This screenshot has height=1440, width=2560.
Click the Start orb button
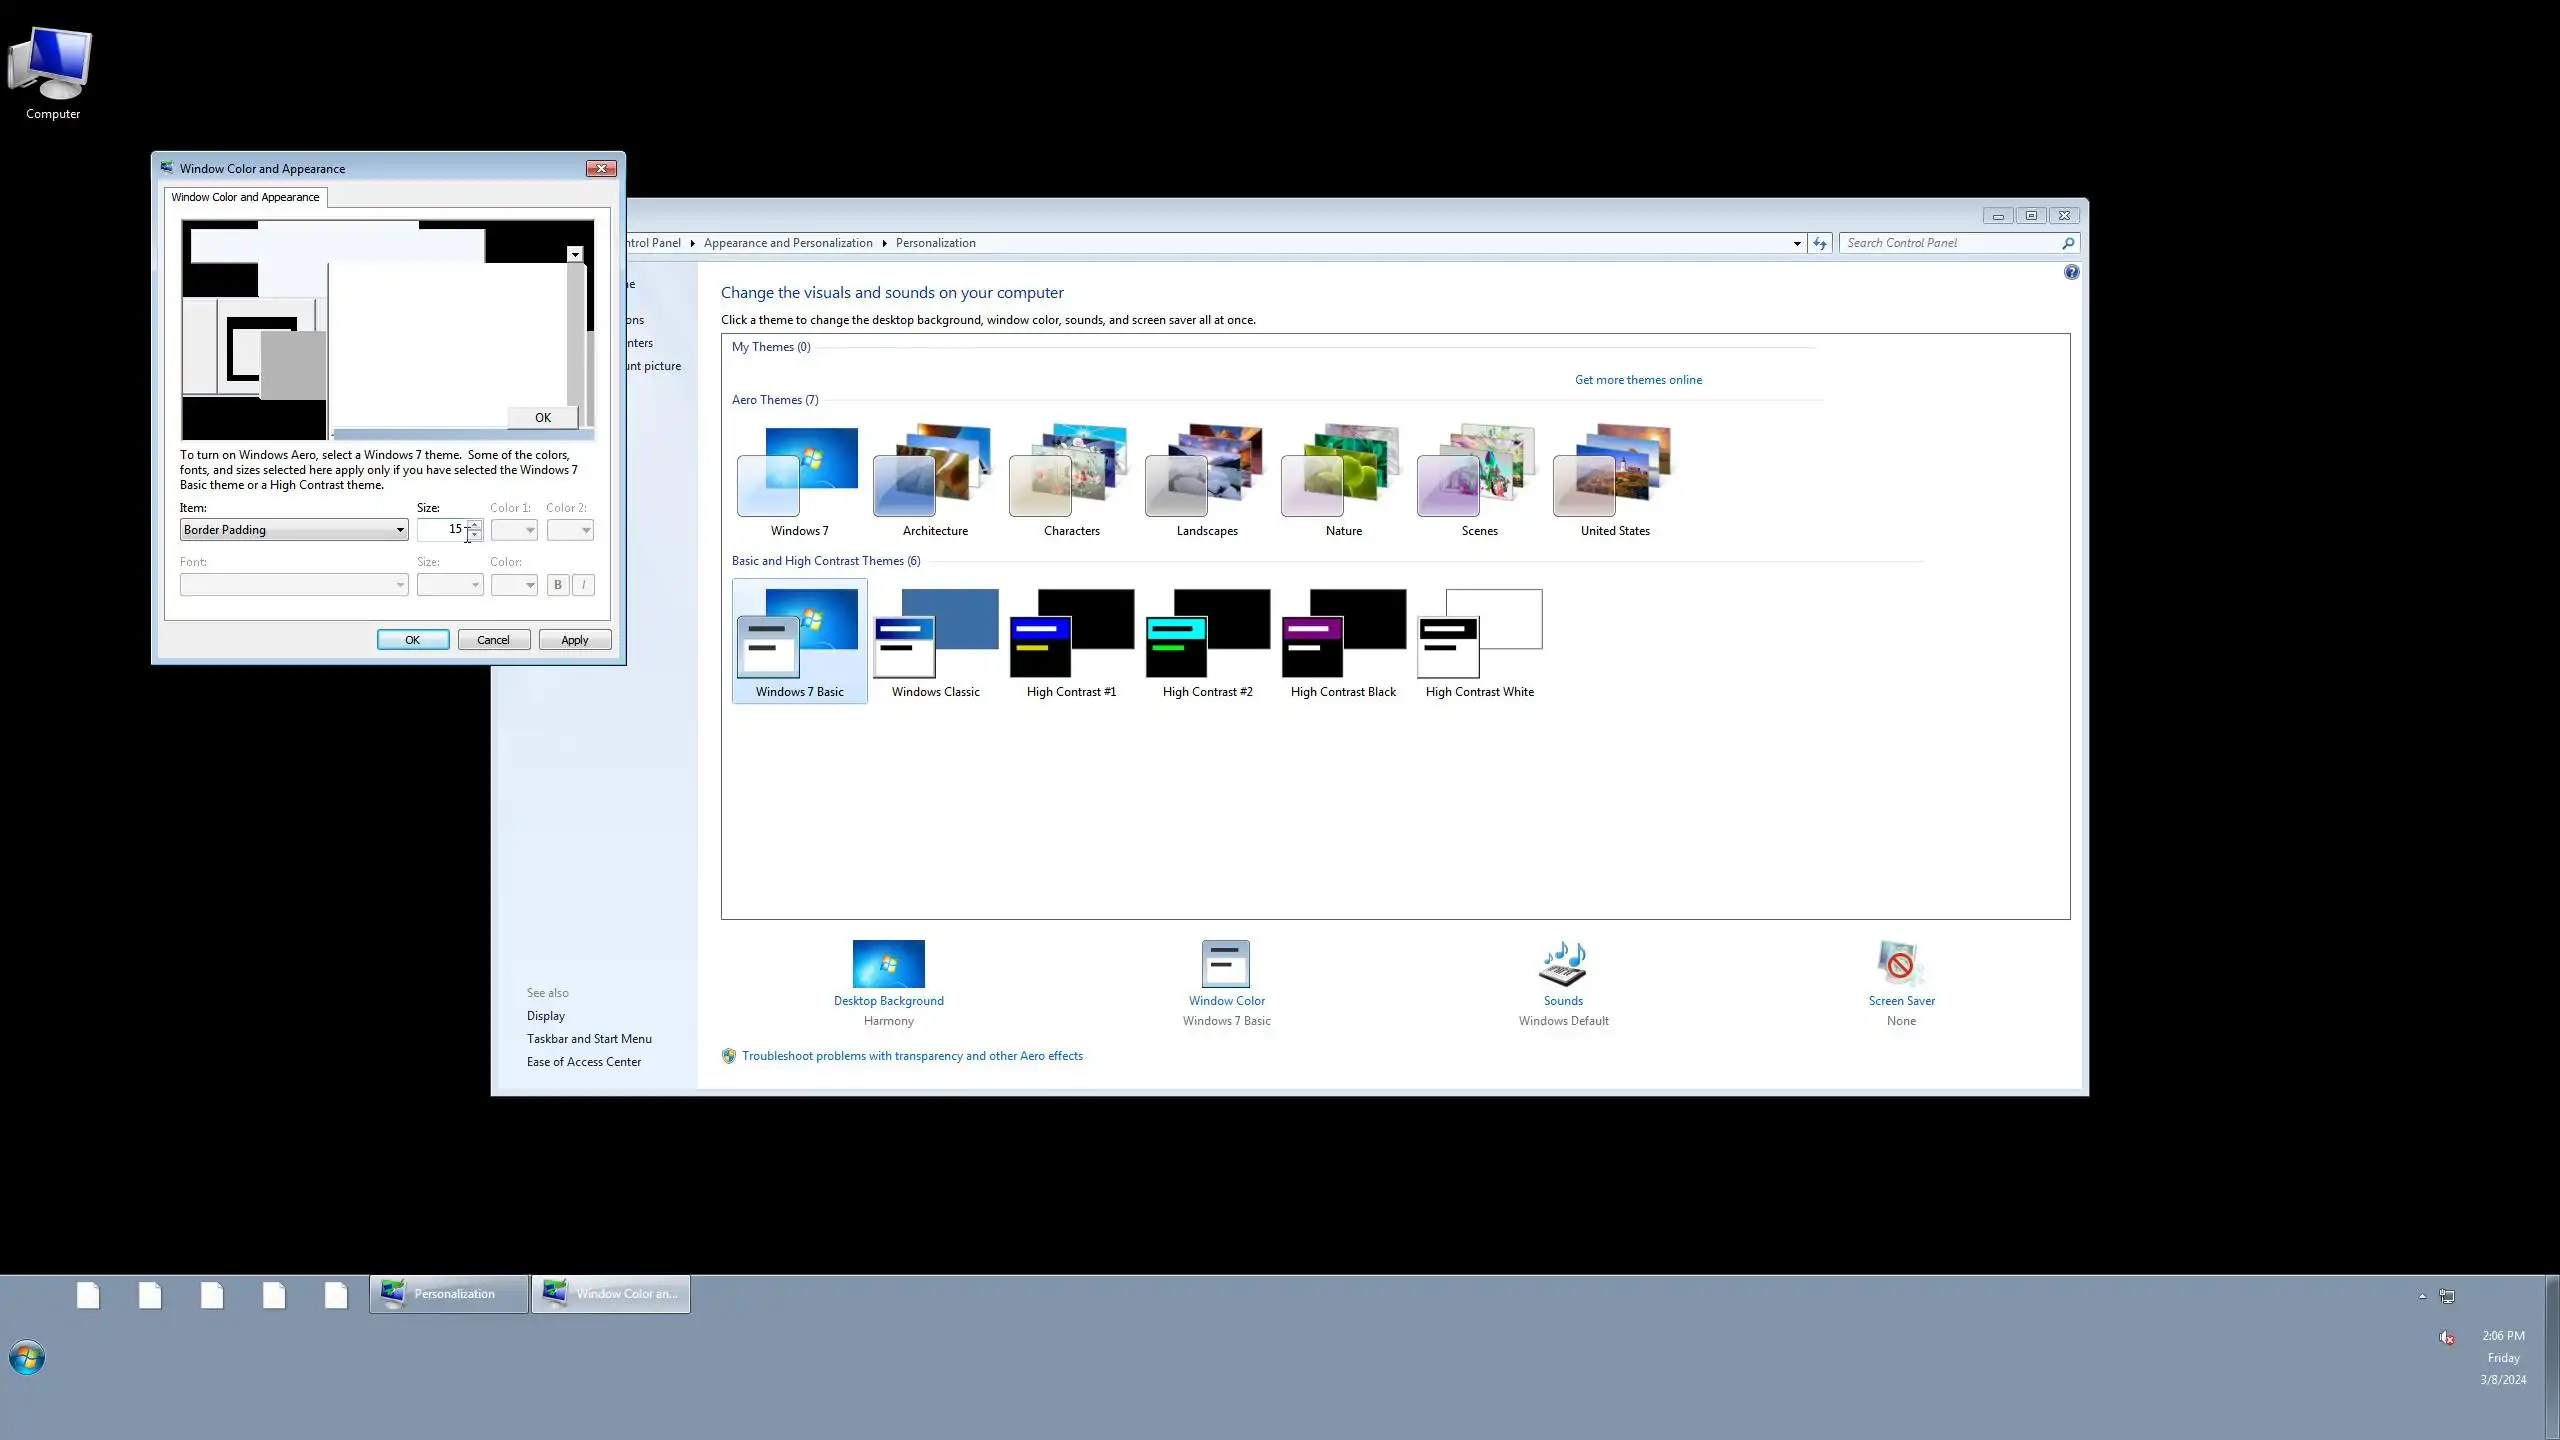(x=27, y=1358)
